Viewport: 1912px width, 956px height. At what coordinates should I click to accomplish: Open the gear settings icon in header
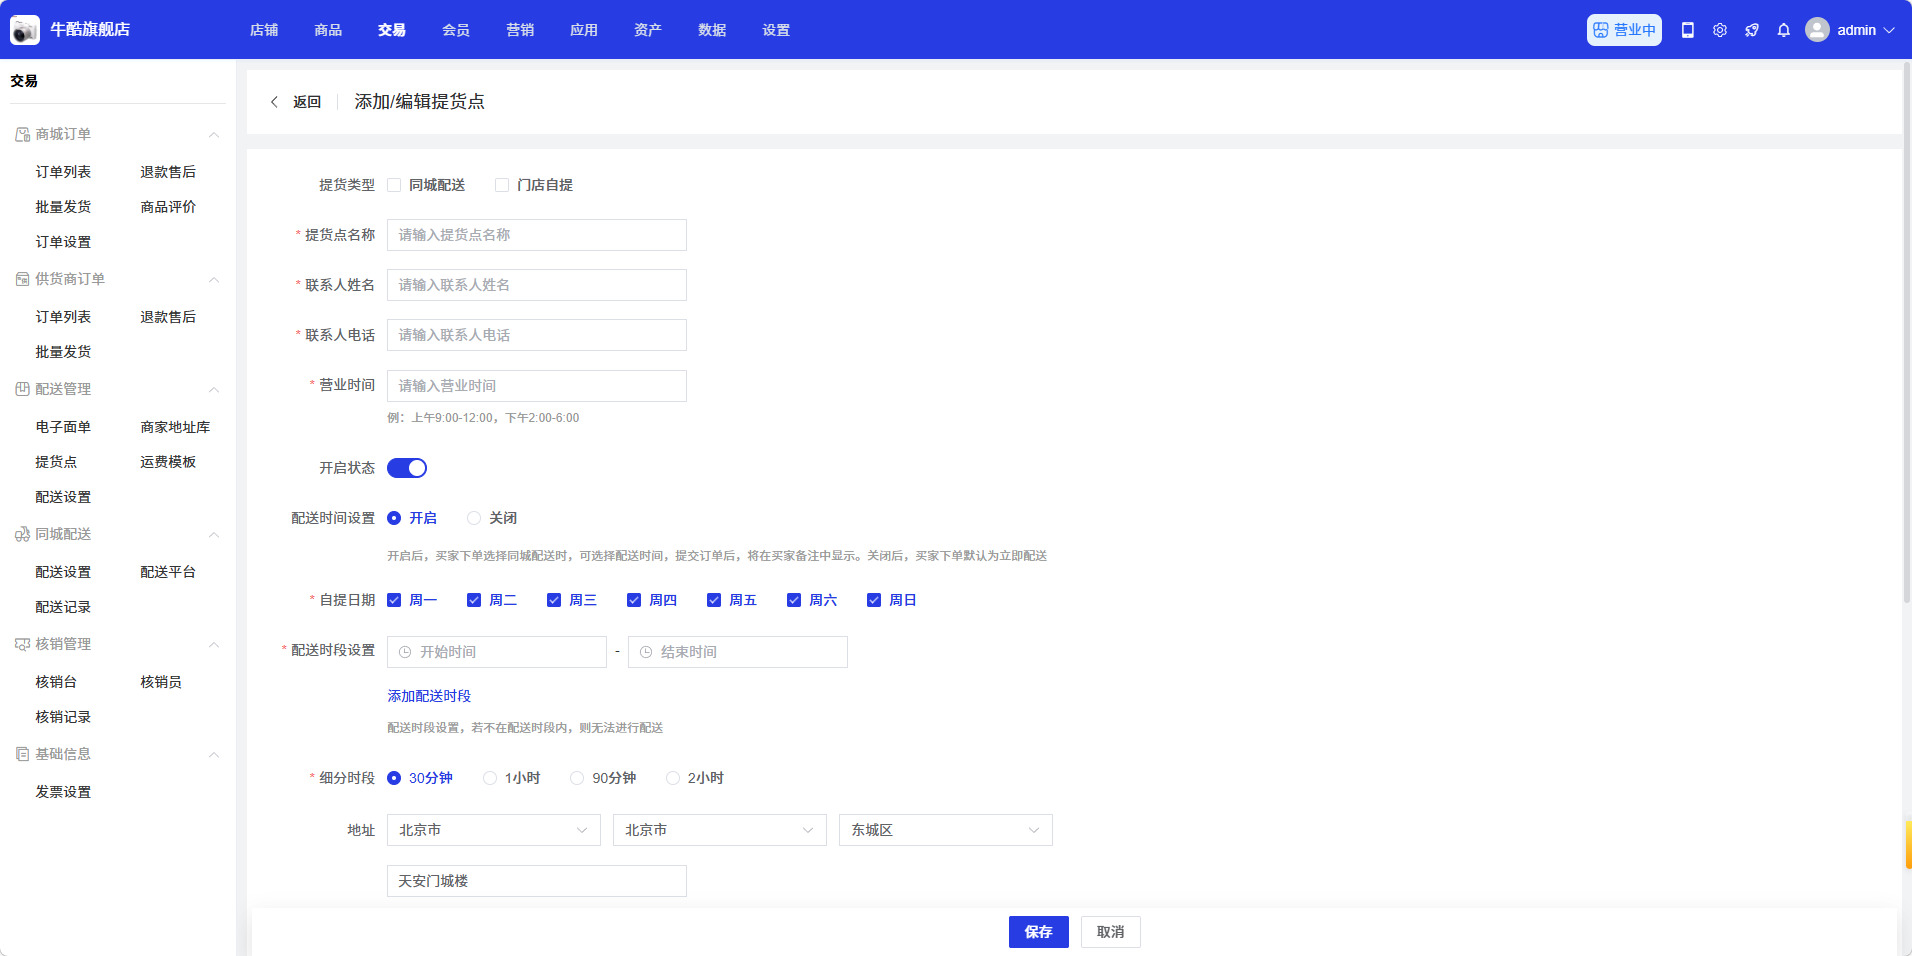(x=1720, y=30)
